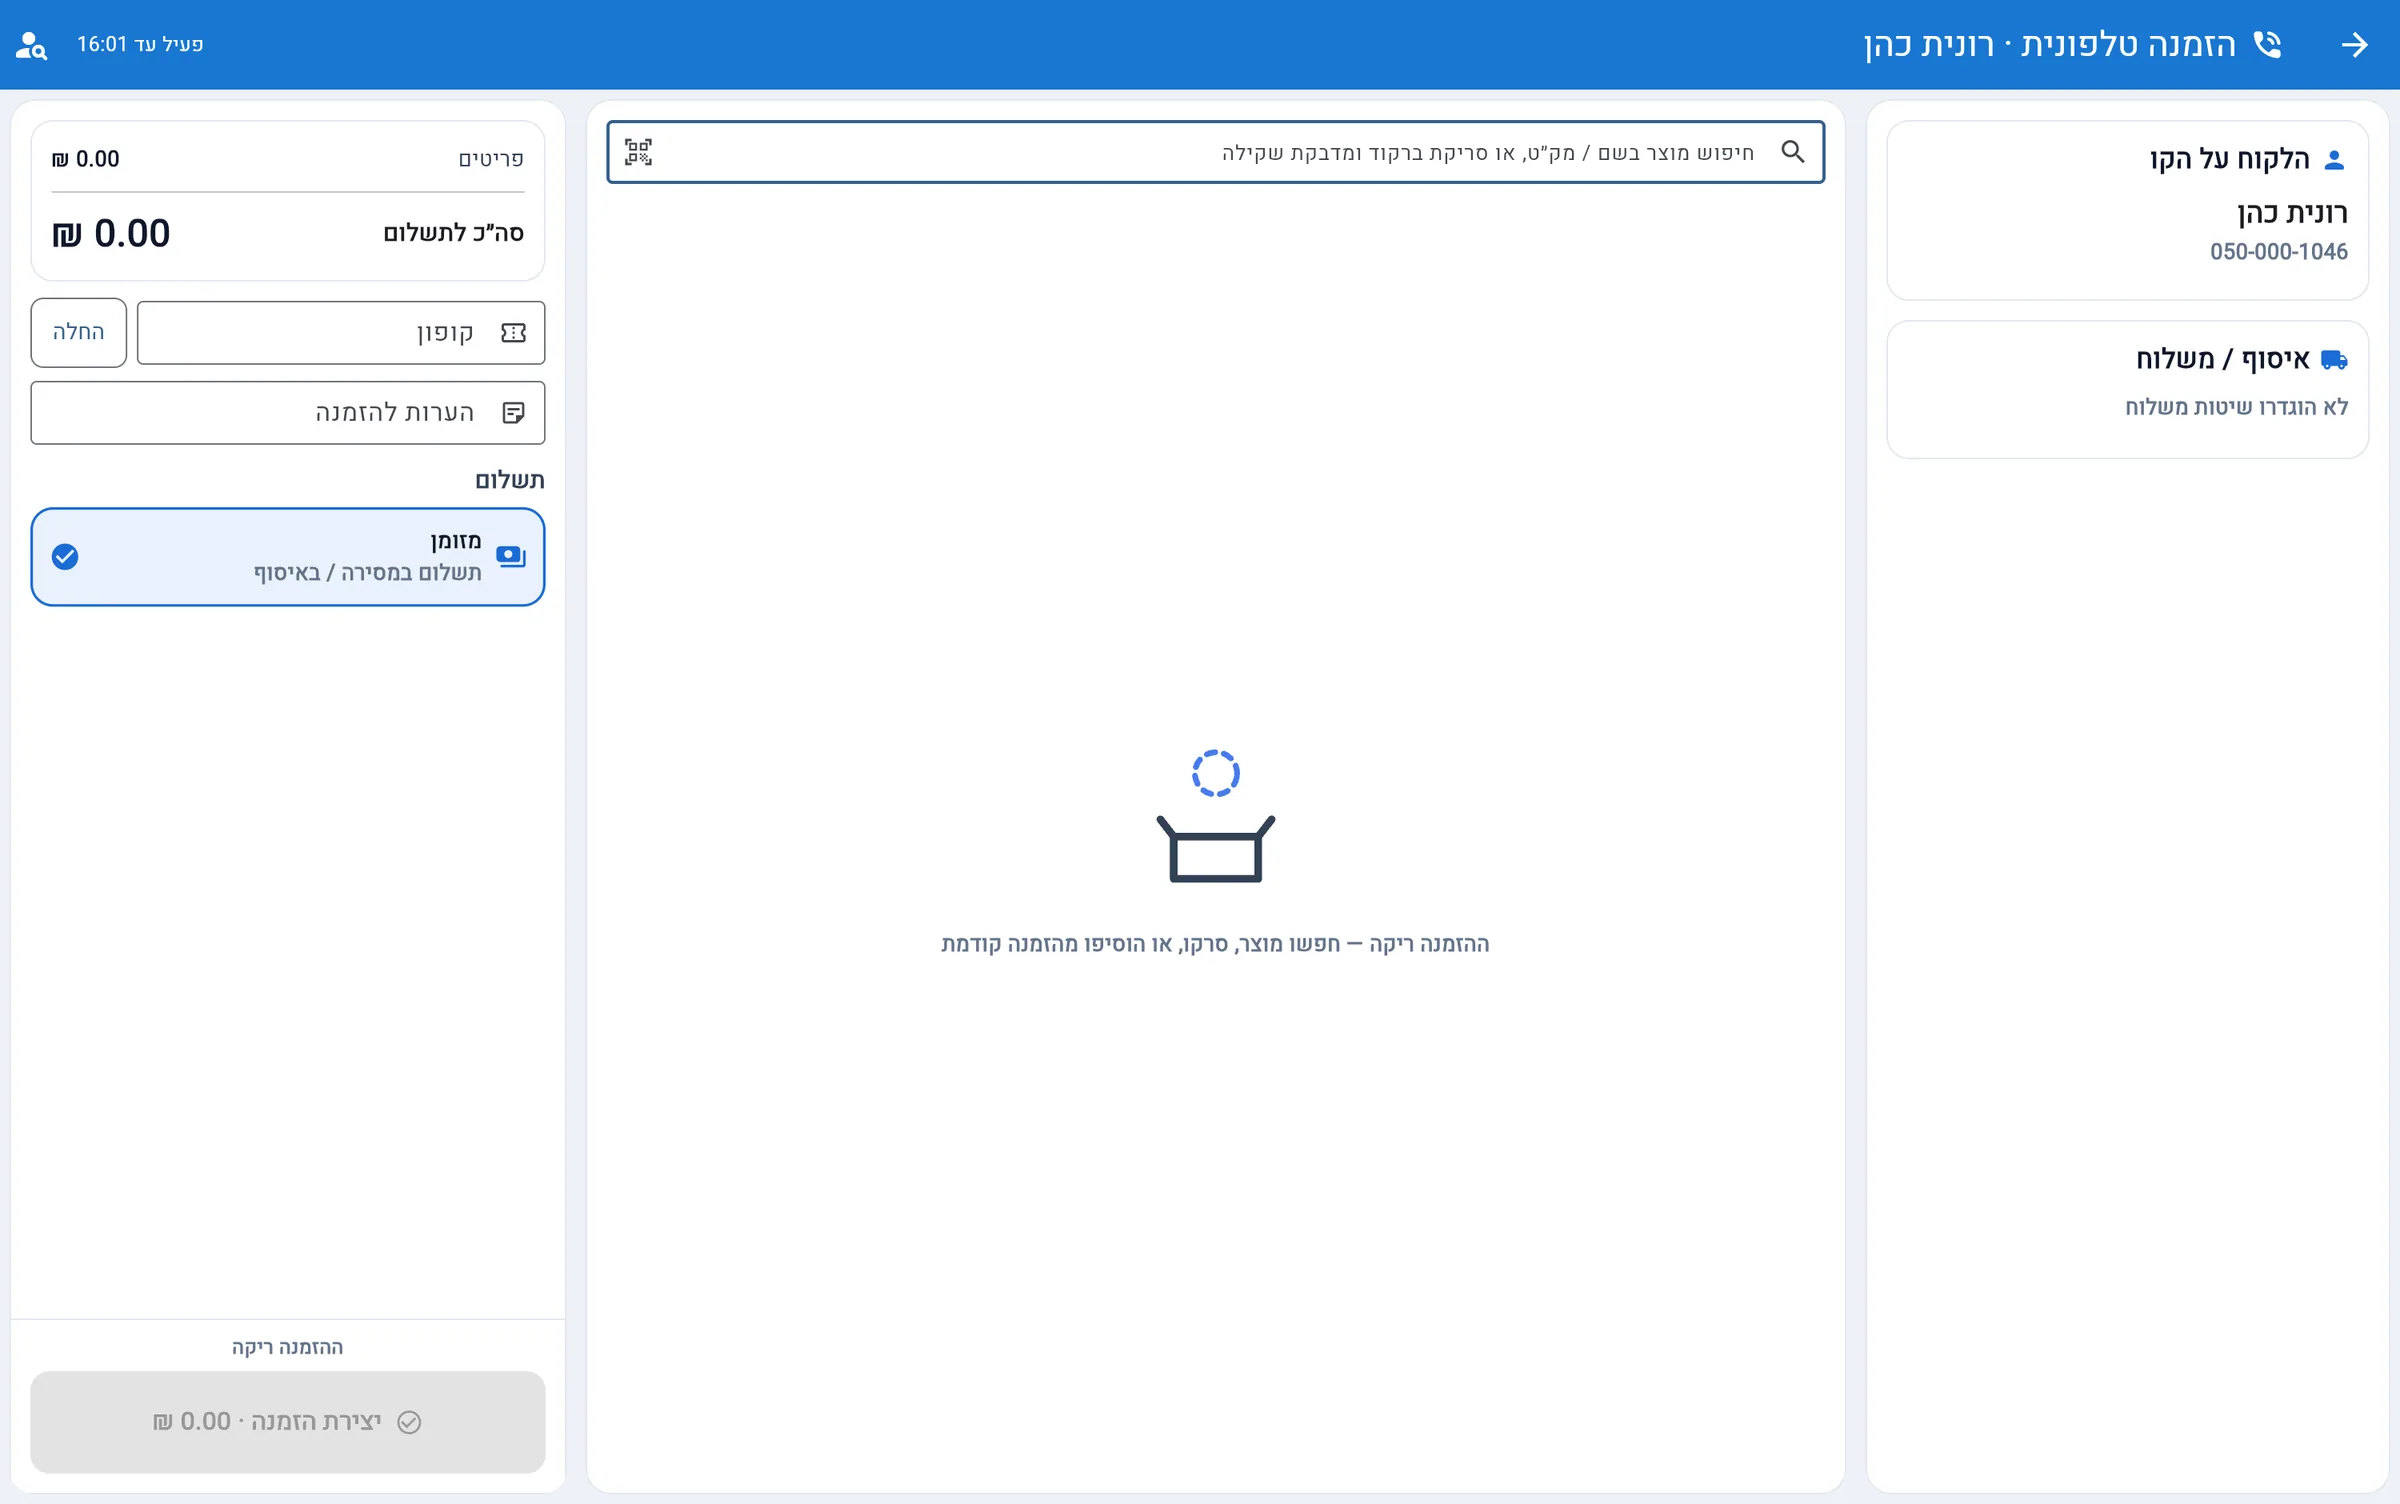2400x1504 pixels.
Task: Open the customer search user icon
Action: [x=32, y=45]
